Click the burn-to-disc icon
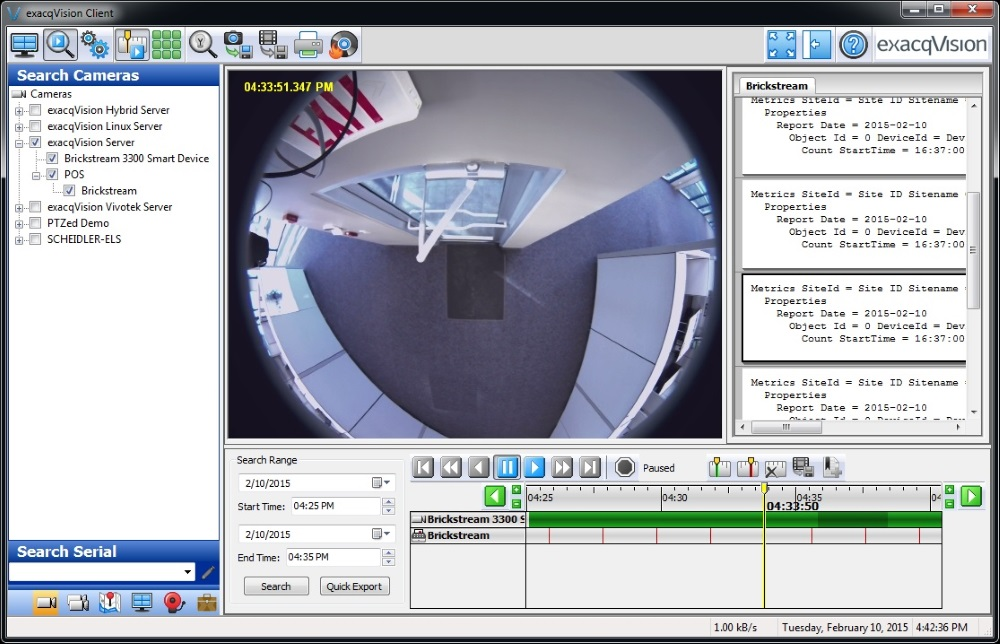Screen dimensions: 1000x644 [x=342, y=44]
